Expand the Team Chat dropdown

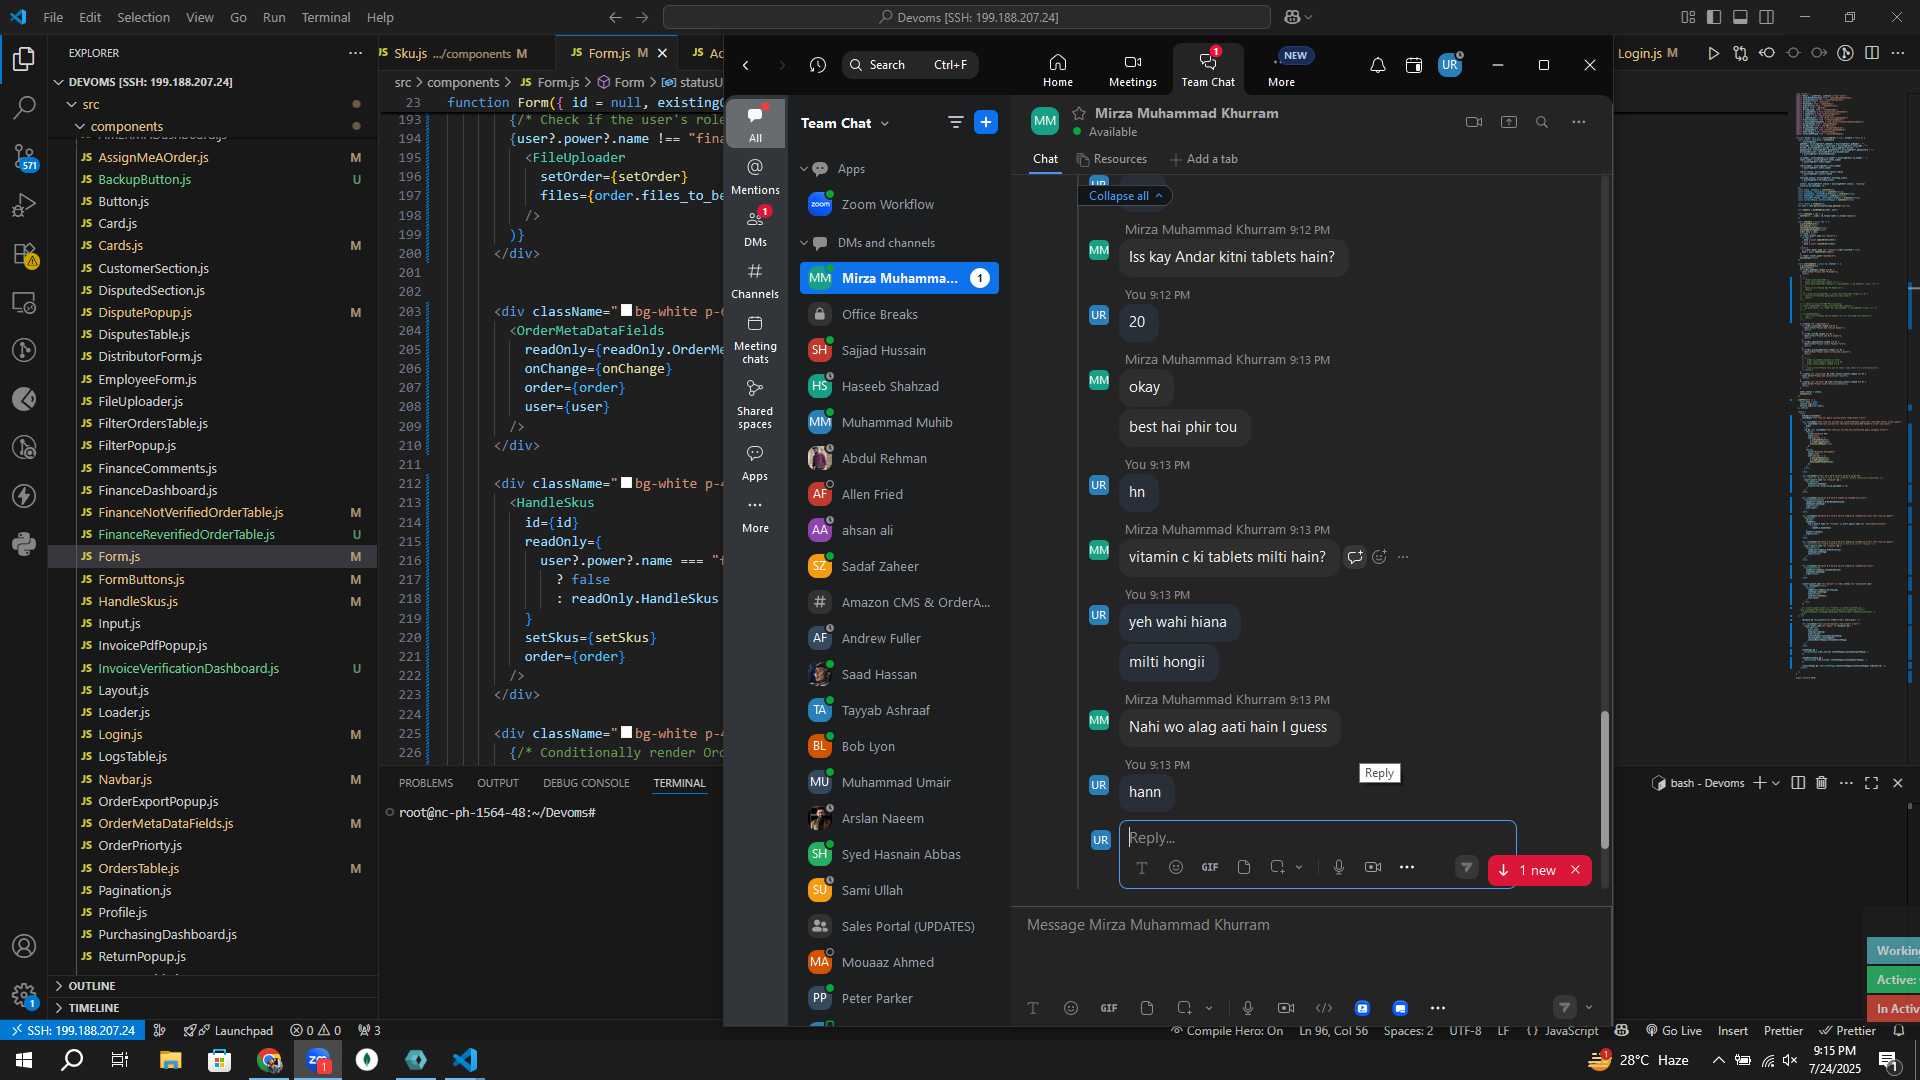[885, 123]
